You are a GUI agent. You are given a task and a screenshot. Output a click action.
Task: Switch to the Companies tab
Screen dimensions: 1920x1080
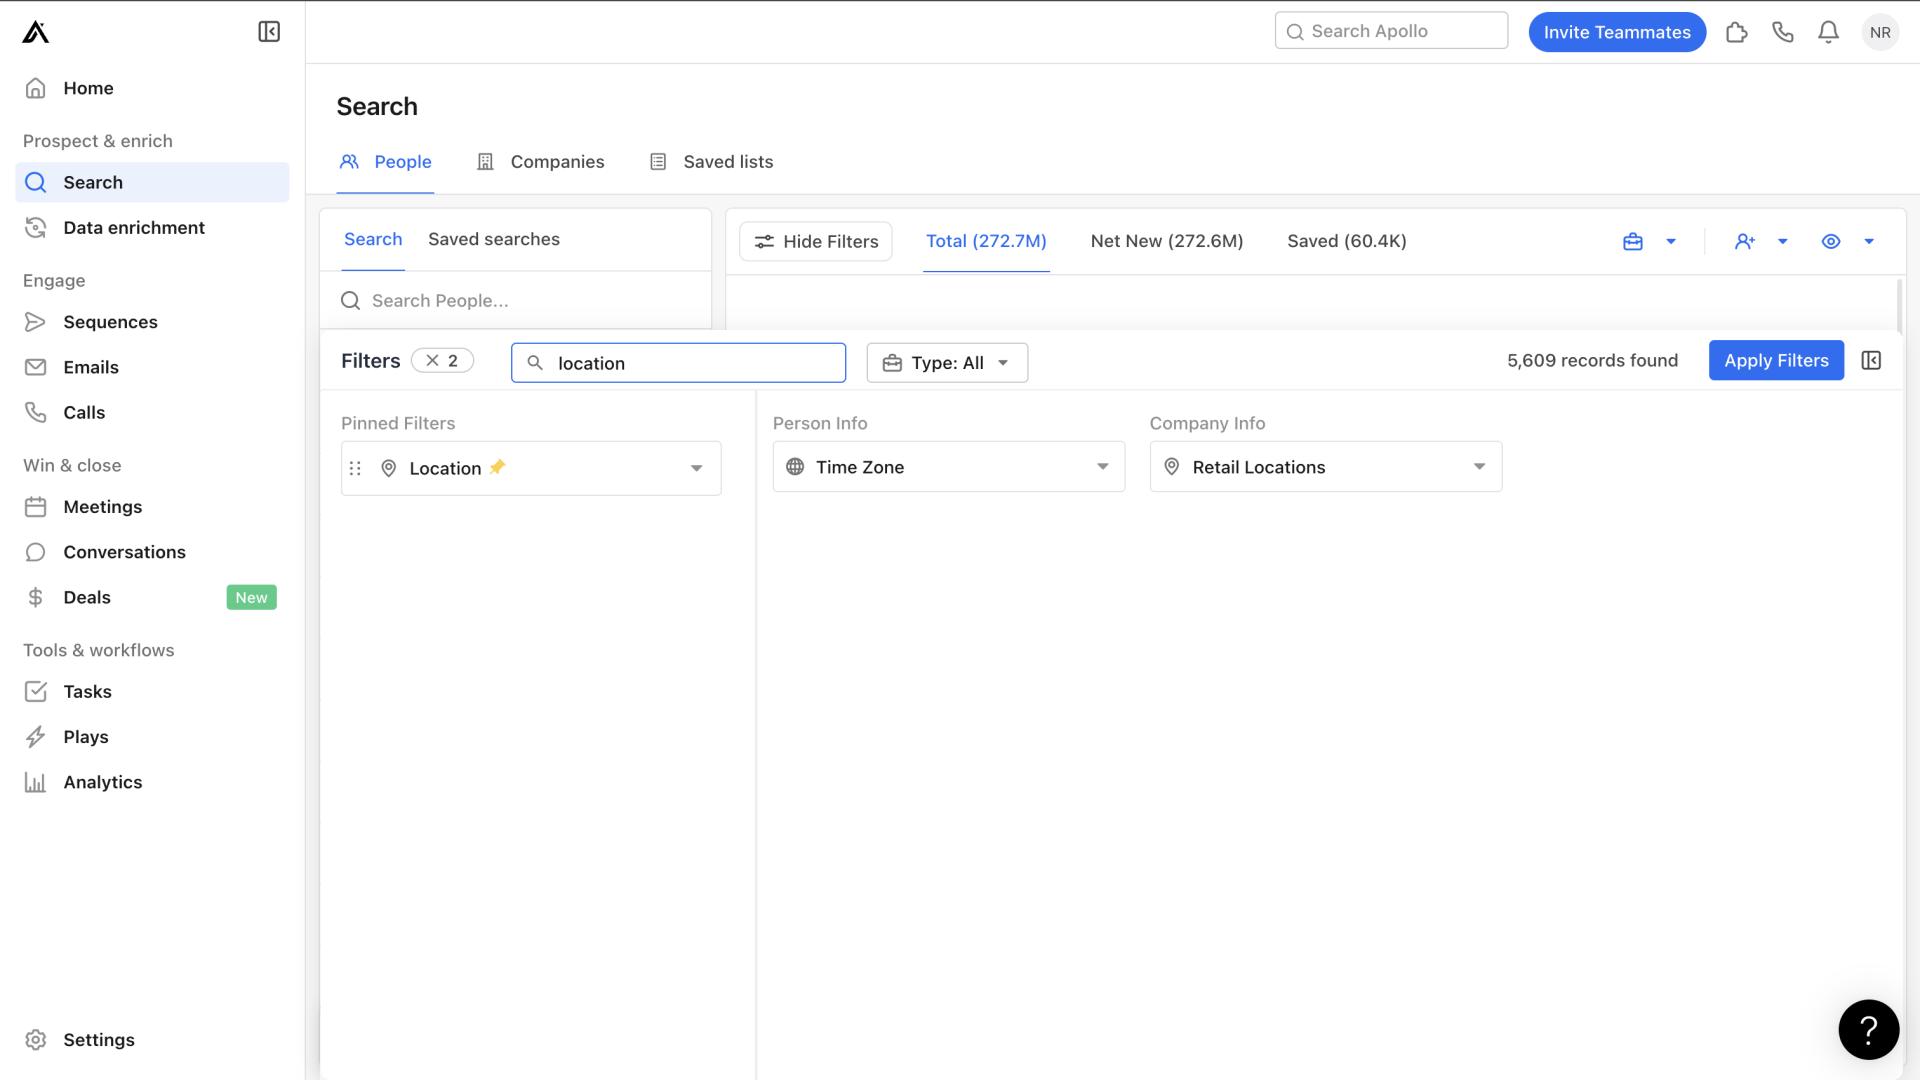coord(556,161)
